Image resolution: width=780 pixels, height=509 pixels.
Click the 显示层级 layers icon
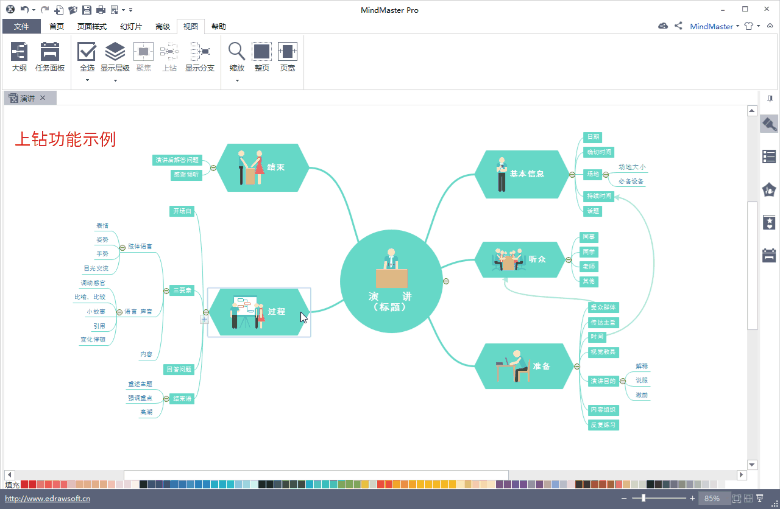[115, 52]
